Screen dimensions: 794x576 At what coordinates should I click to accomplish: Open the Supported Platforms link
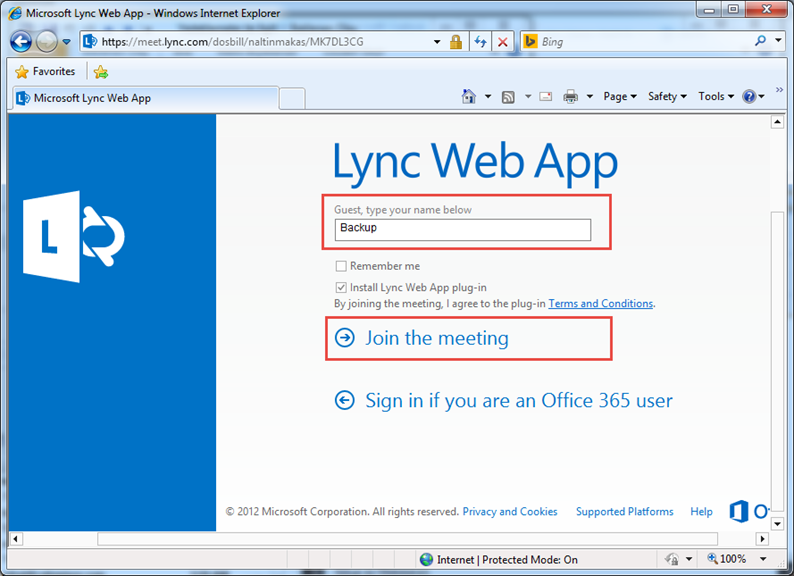pyautogui.click(x=625, y=512)
